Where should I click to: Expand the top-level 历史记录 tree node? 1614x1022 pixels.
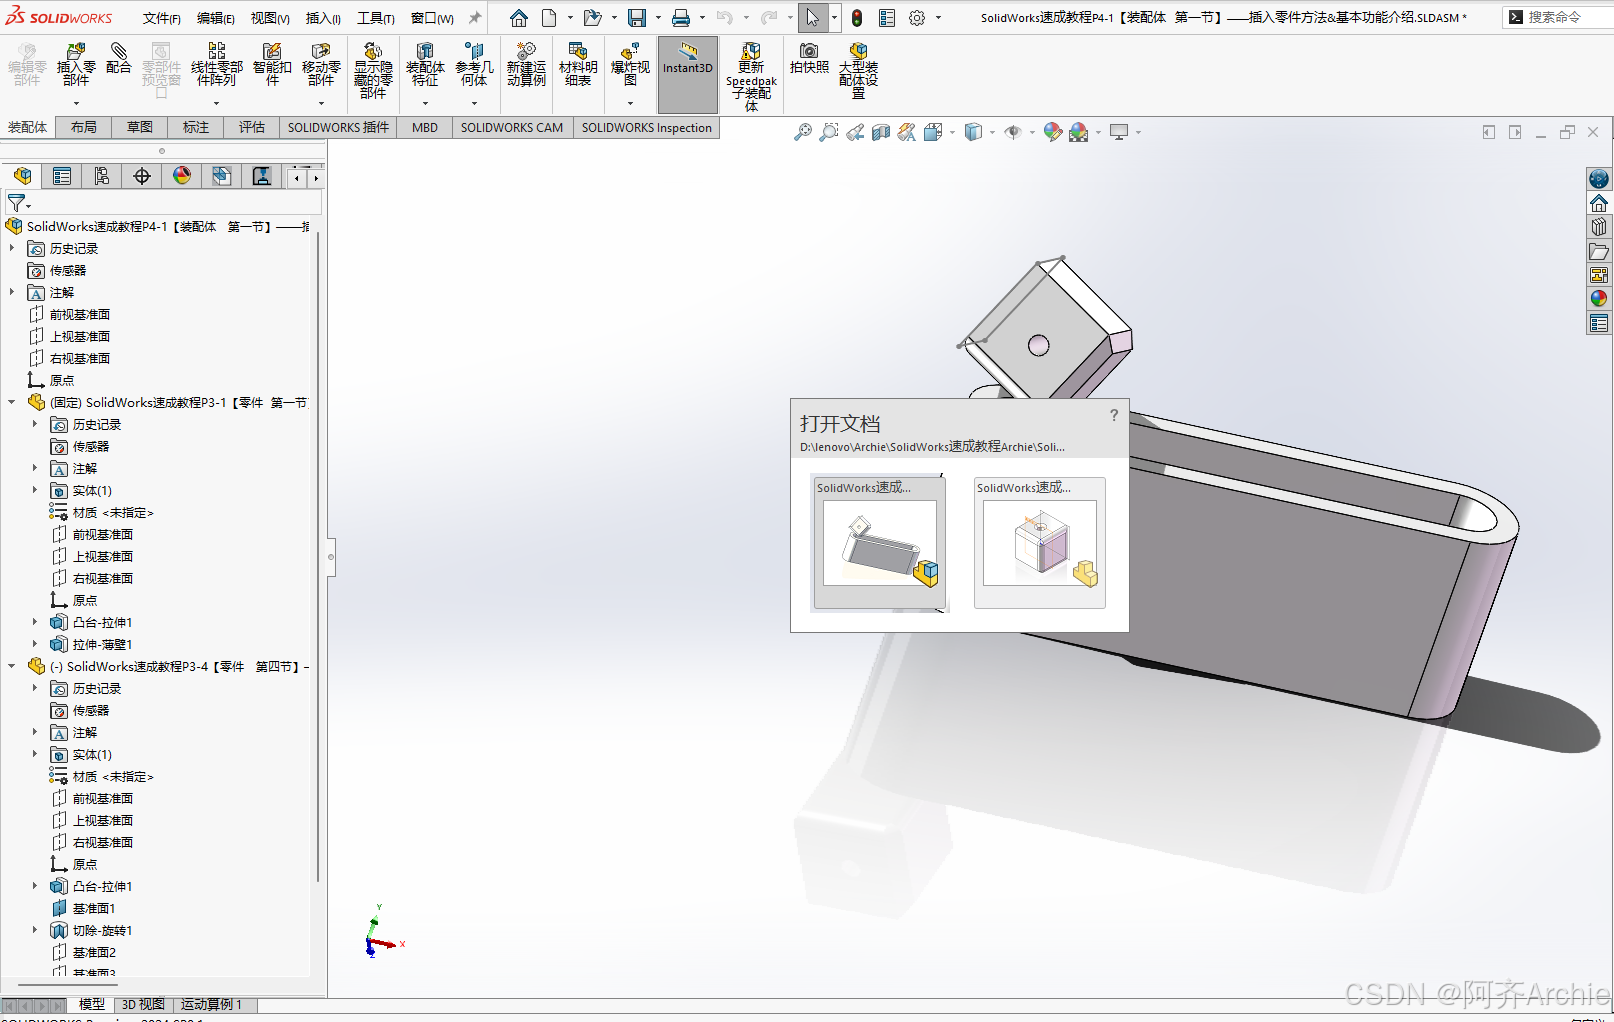click(x=12, y=248)
